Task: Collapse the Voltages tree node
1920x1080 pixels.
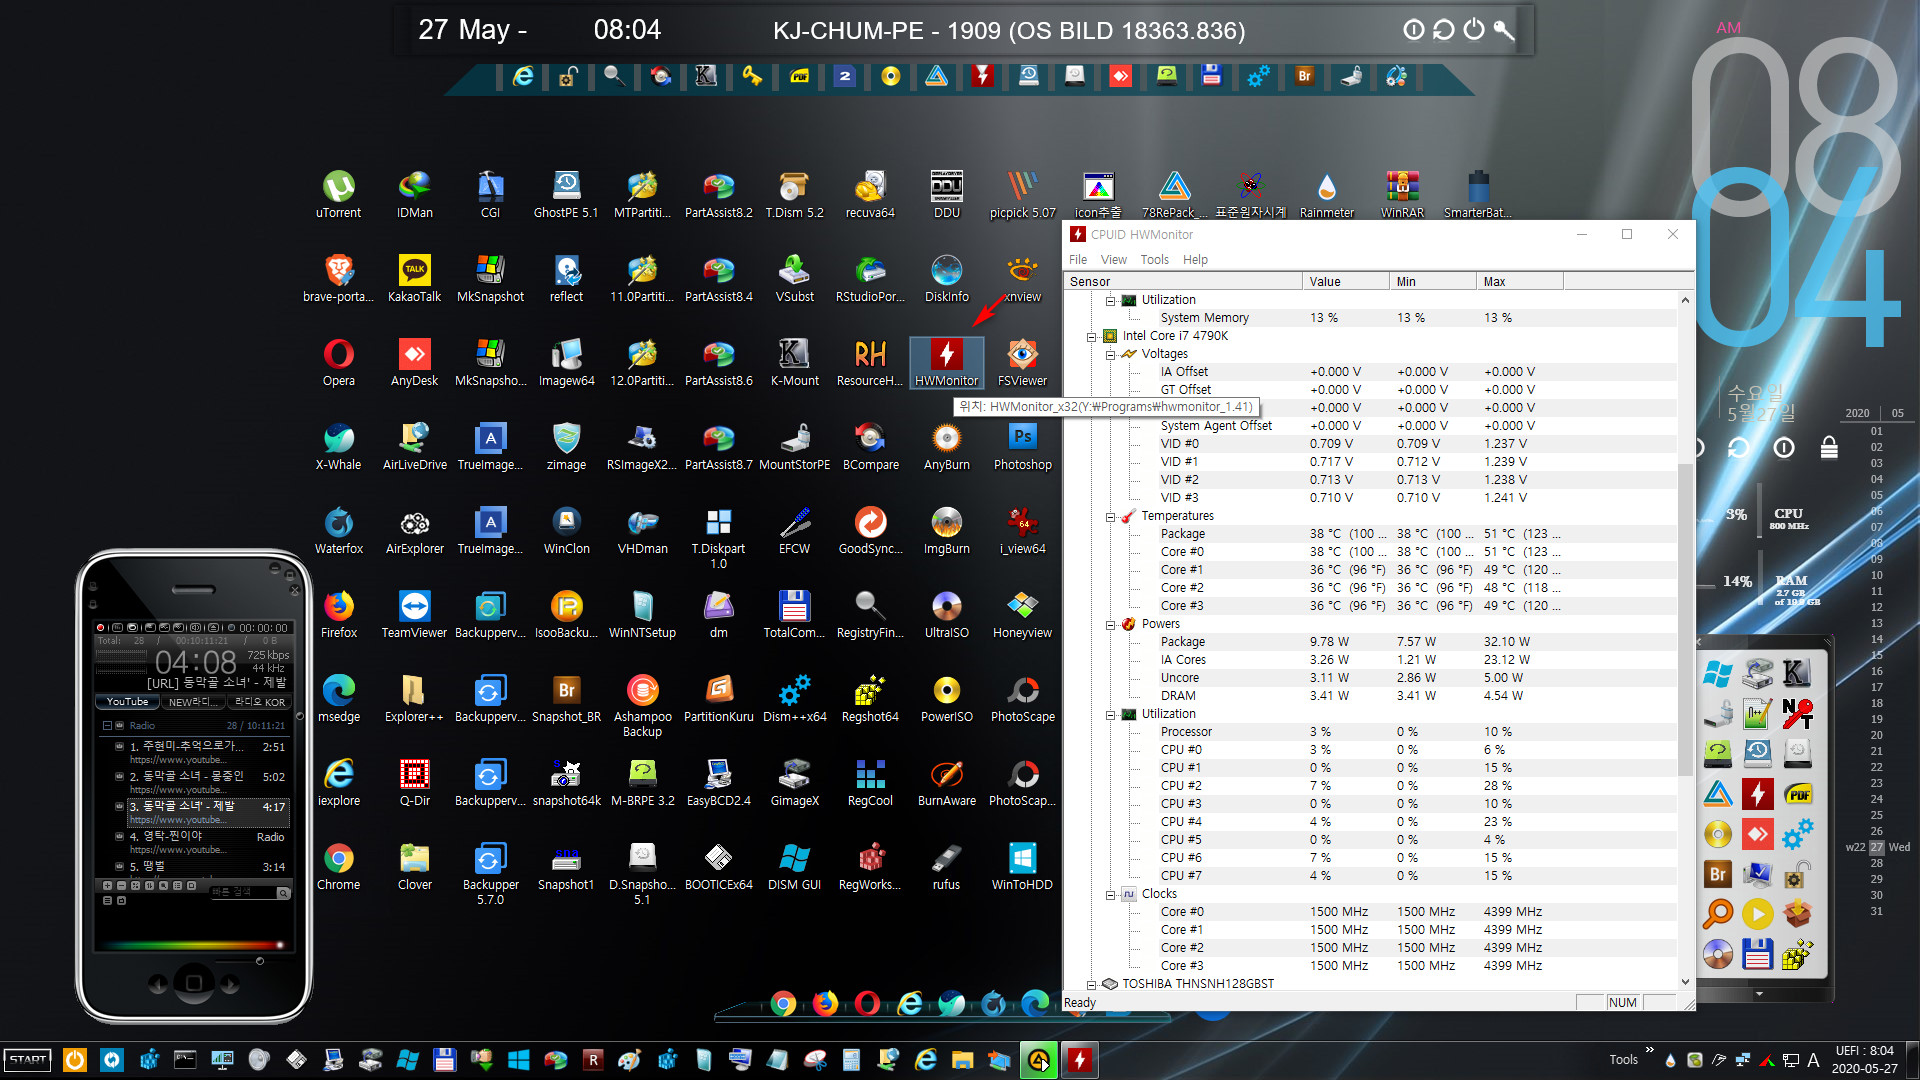Action: (x=1110, y=354)
